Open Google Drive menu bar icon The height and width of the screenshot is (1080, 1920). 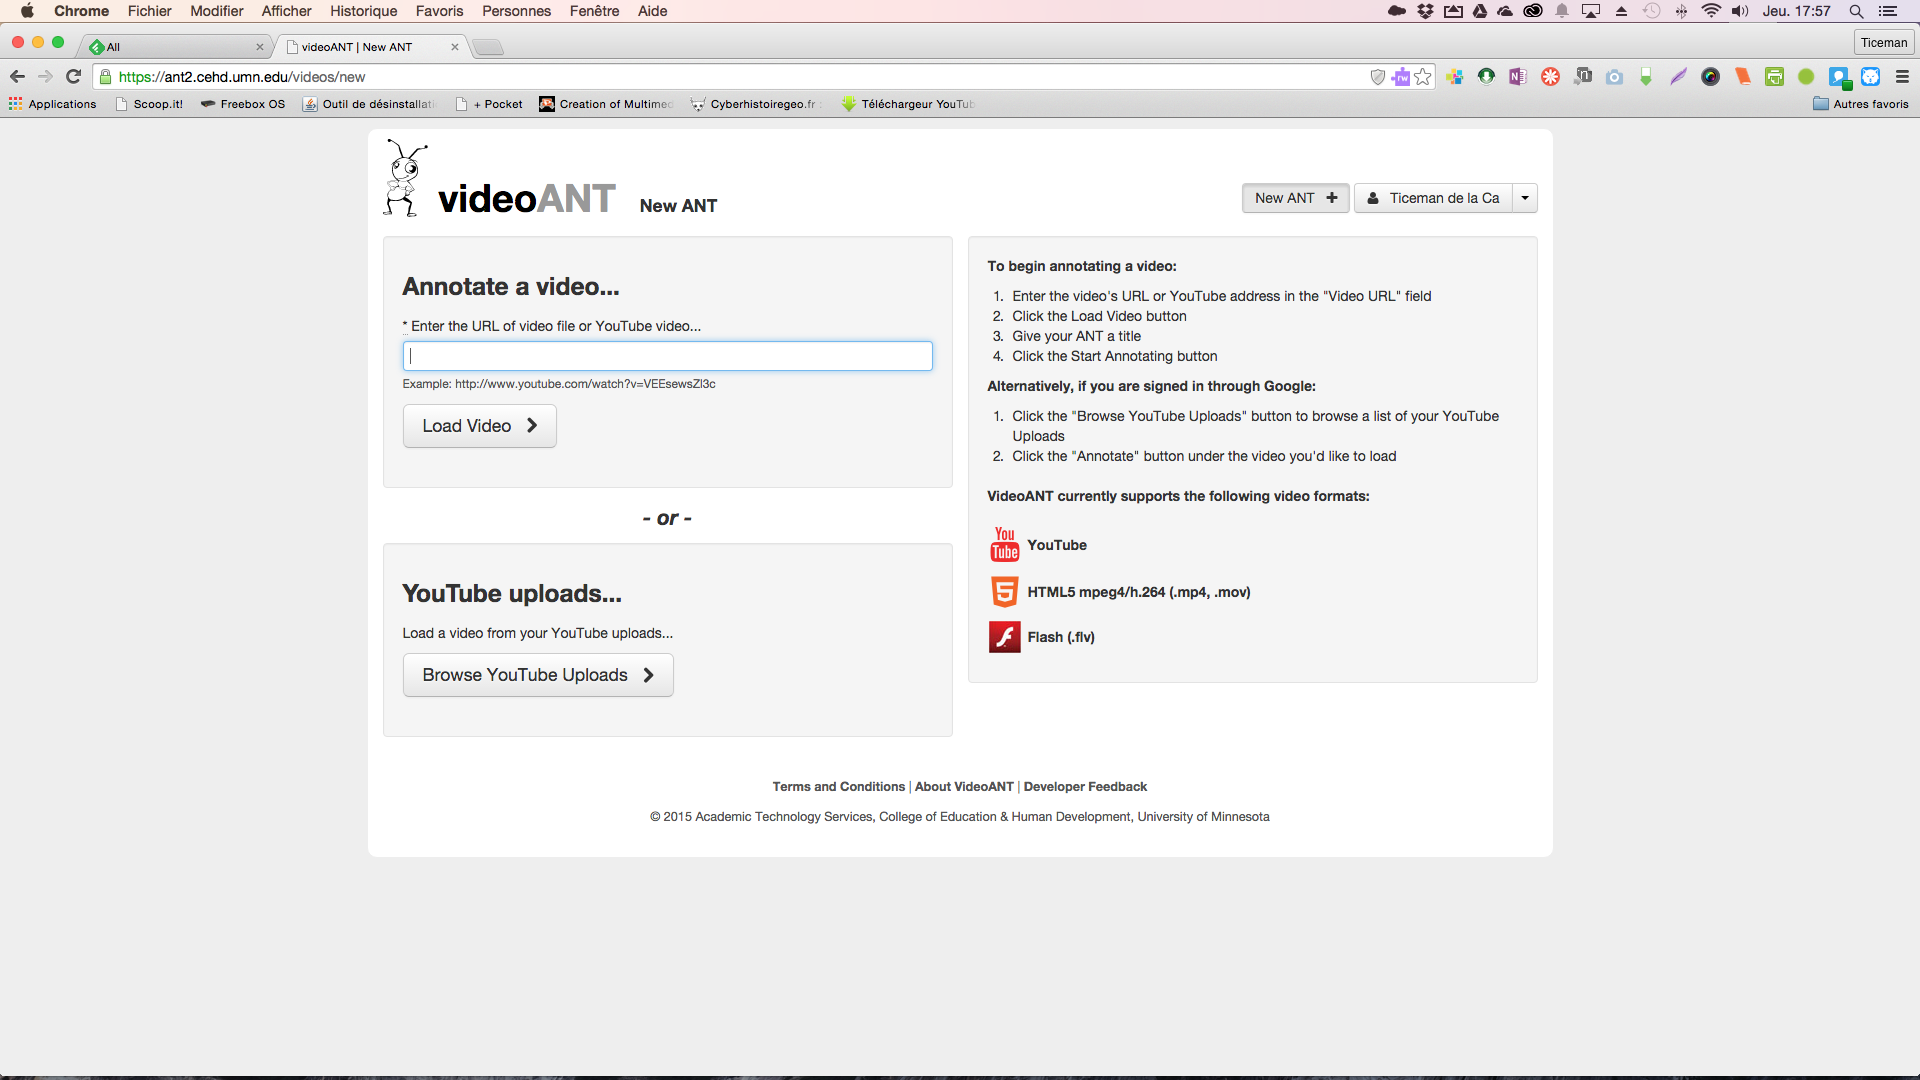pos(1480,11)
